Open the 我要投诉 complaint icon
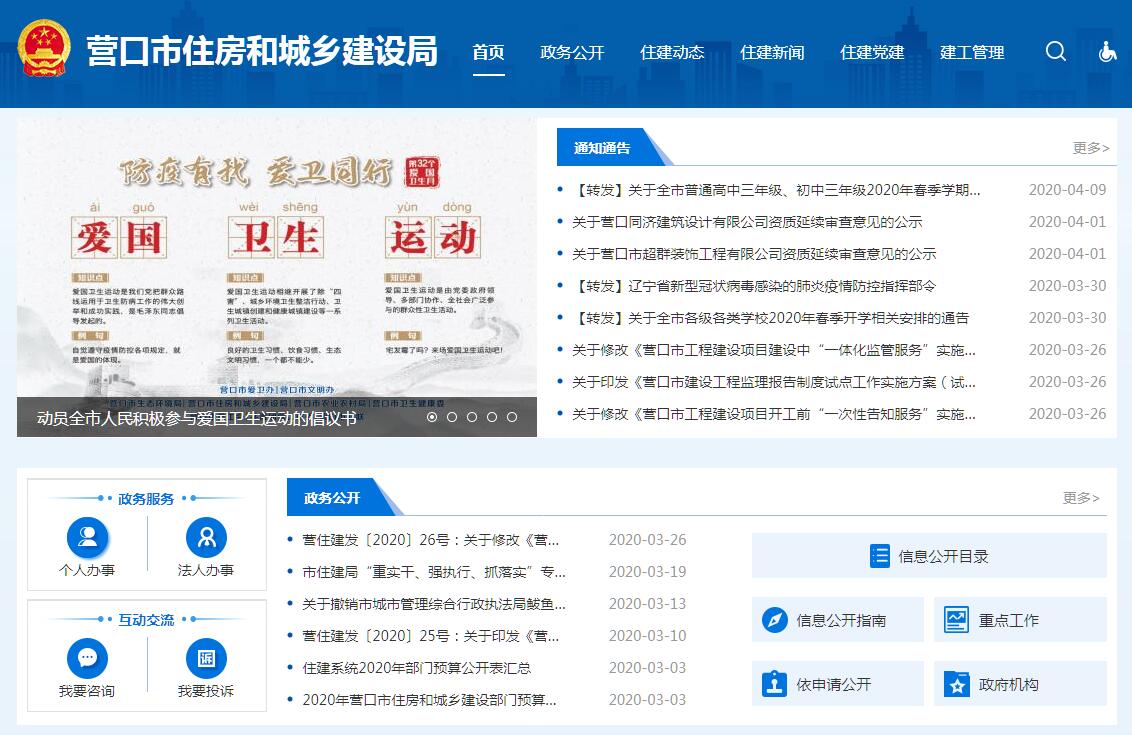This screenshot has width=1132, height=735. pos(206,658)
